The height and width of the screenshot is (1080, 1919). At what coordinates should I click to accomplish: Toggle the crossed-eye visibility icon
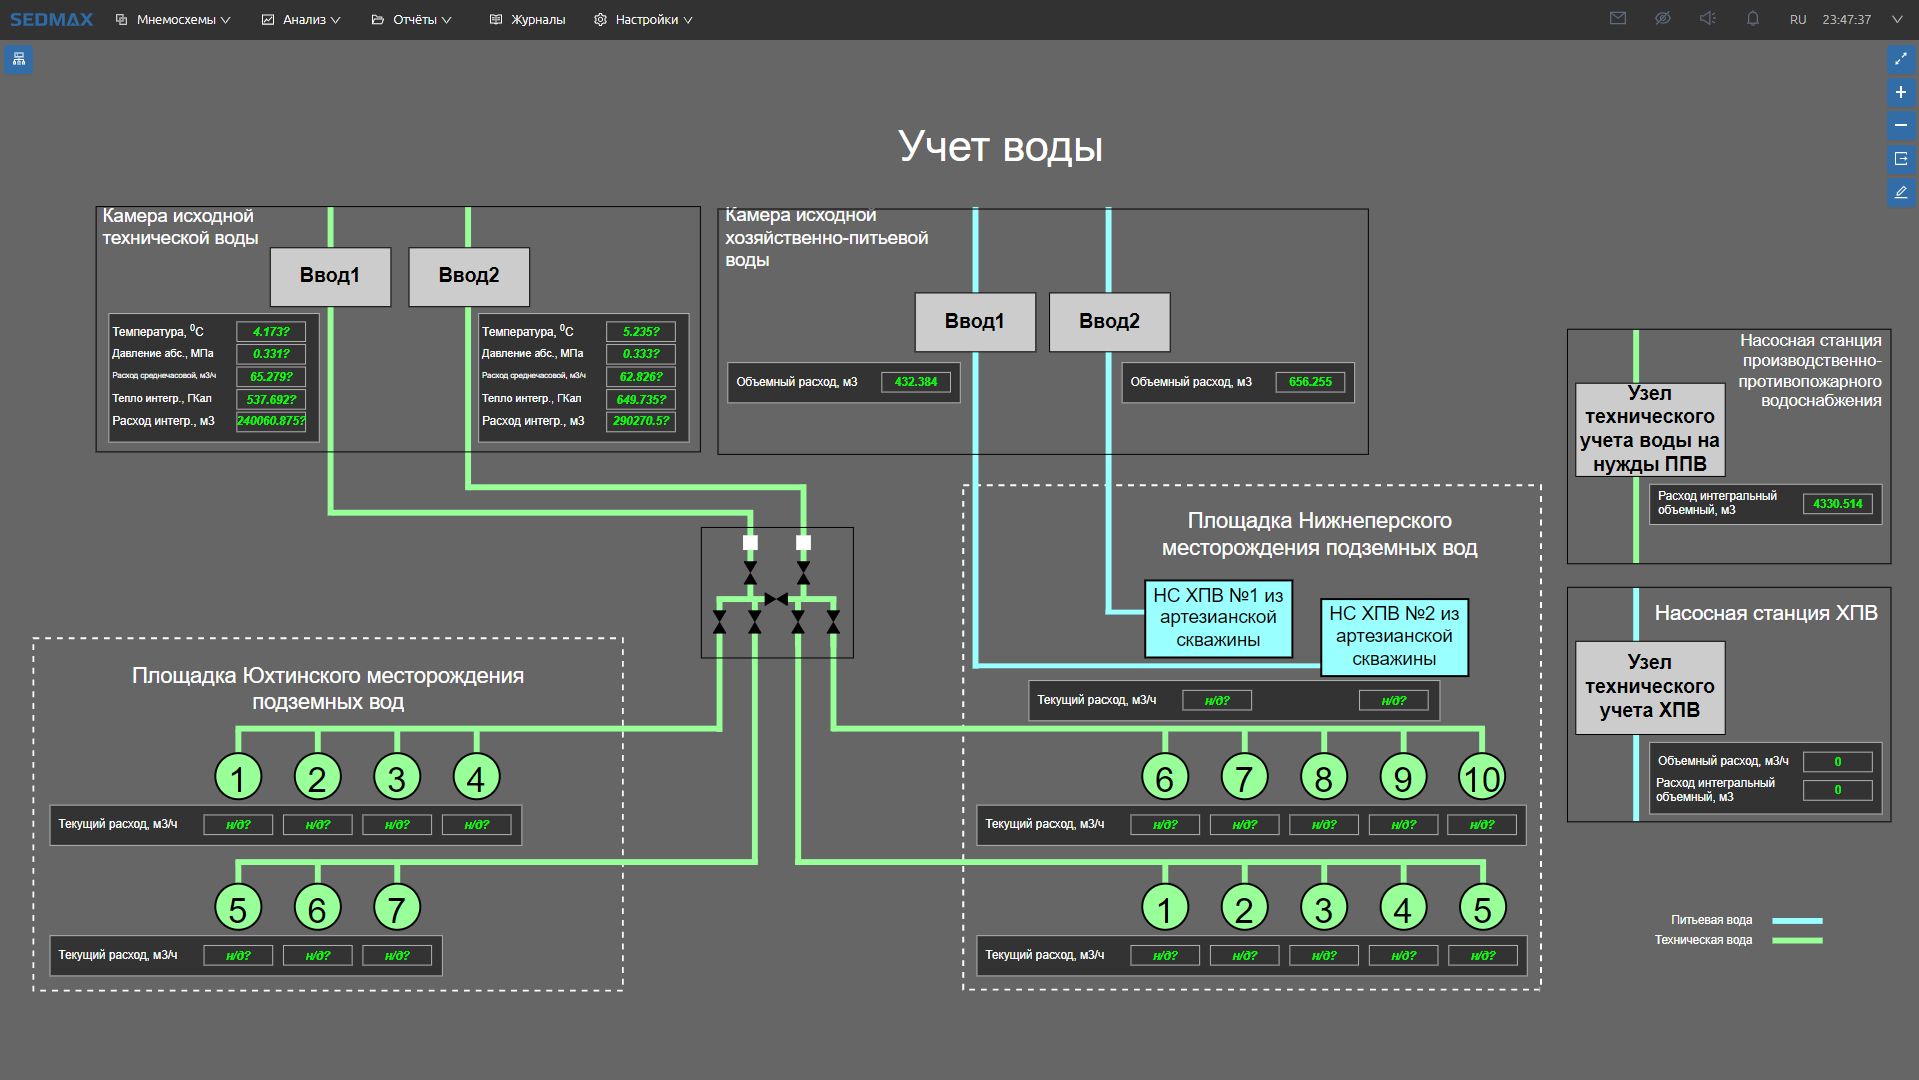[x=1662, y=19]
